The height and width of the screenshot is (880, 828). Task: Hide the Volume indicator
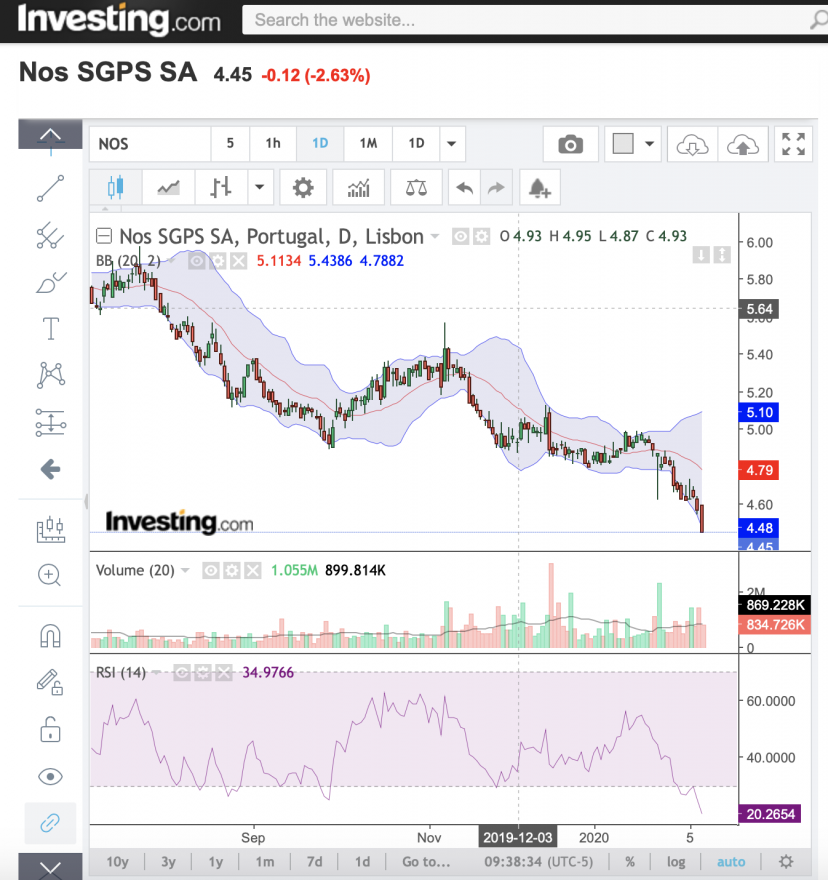pos(211,571)
